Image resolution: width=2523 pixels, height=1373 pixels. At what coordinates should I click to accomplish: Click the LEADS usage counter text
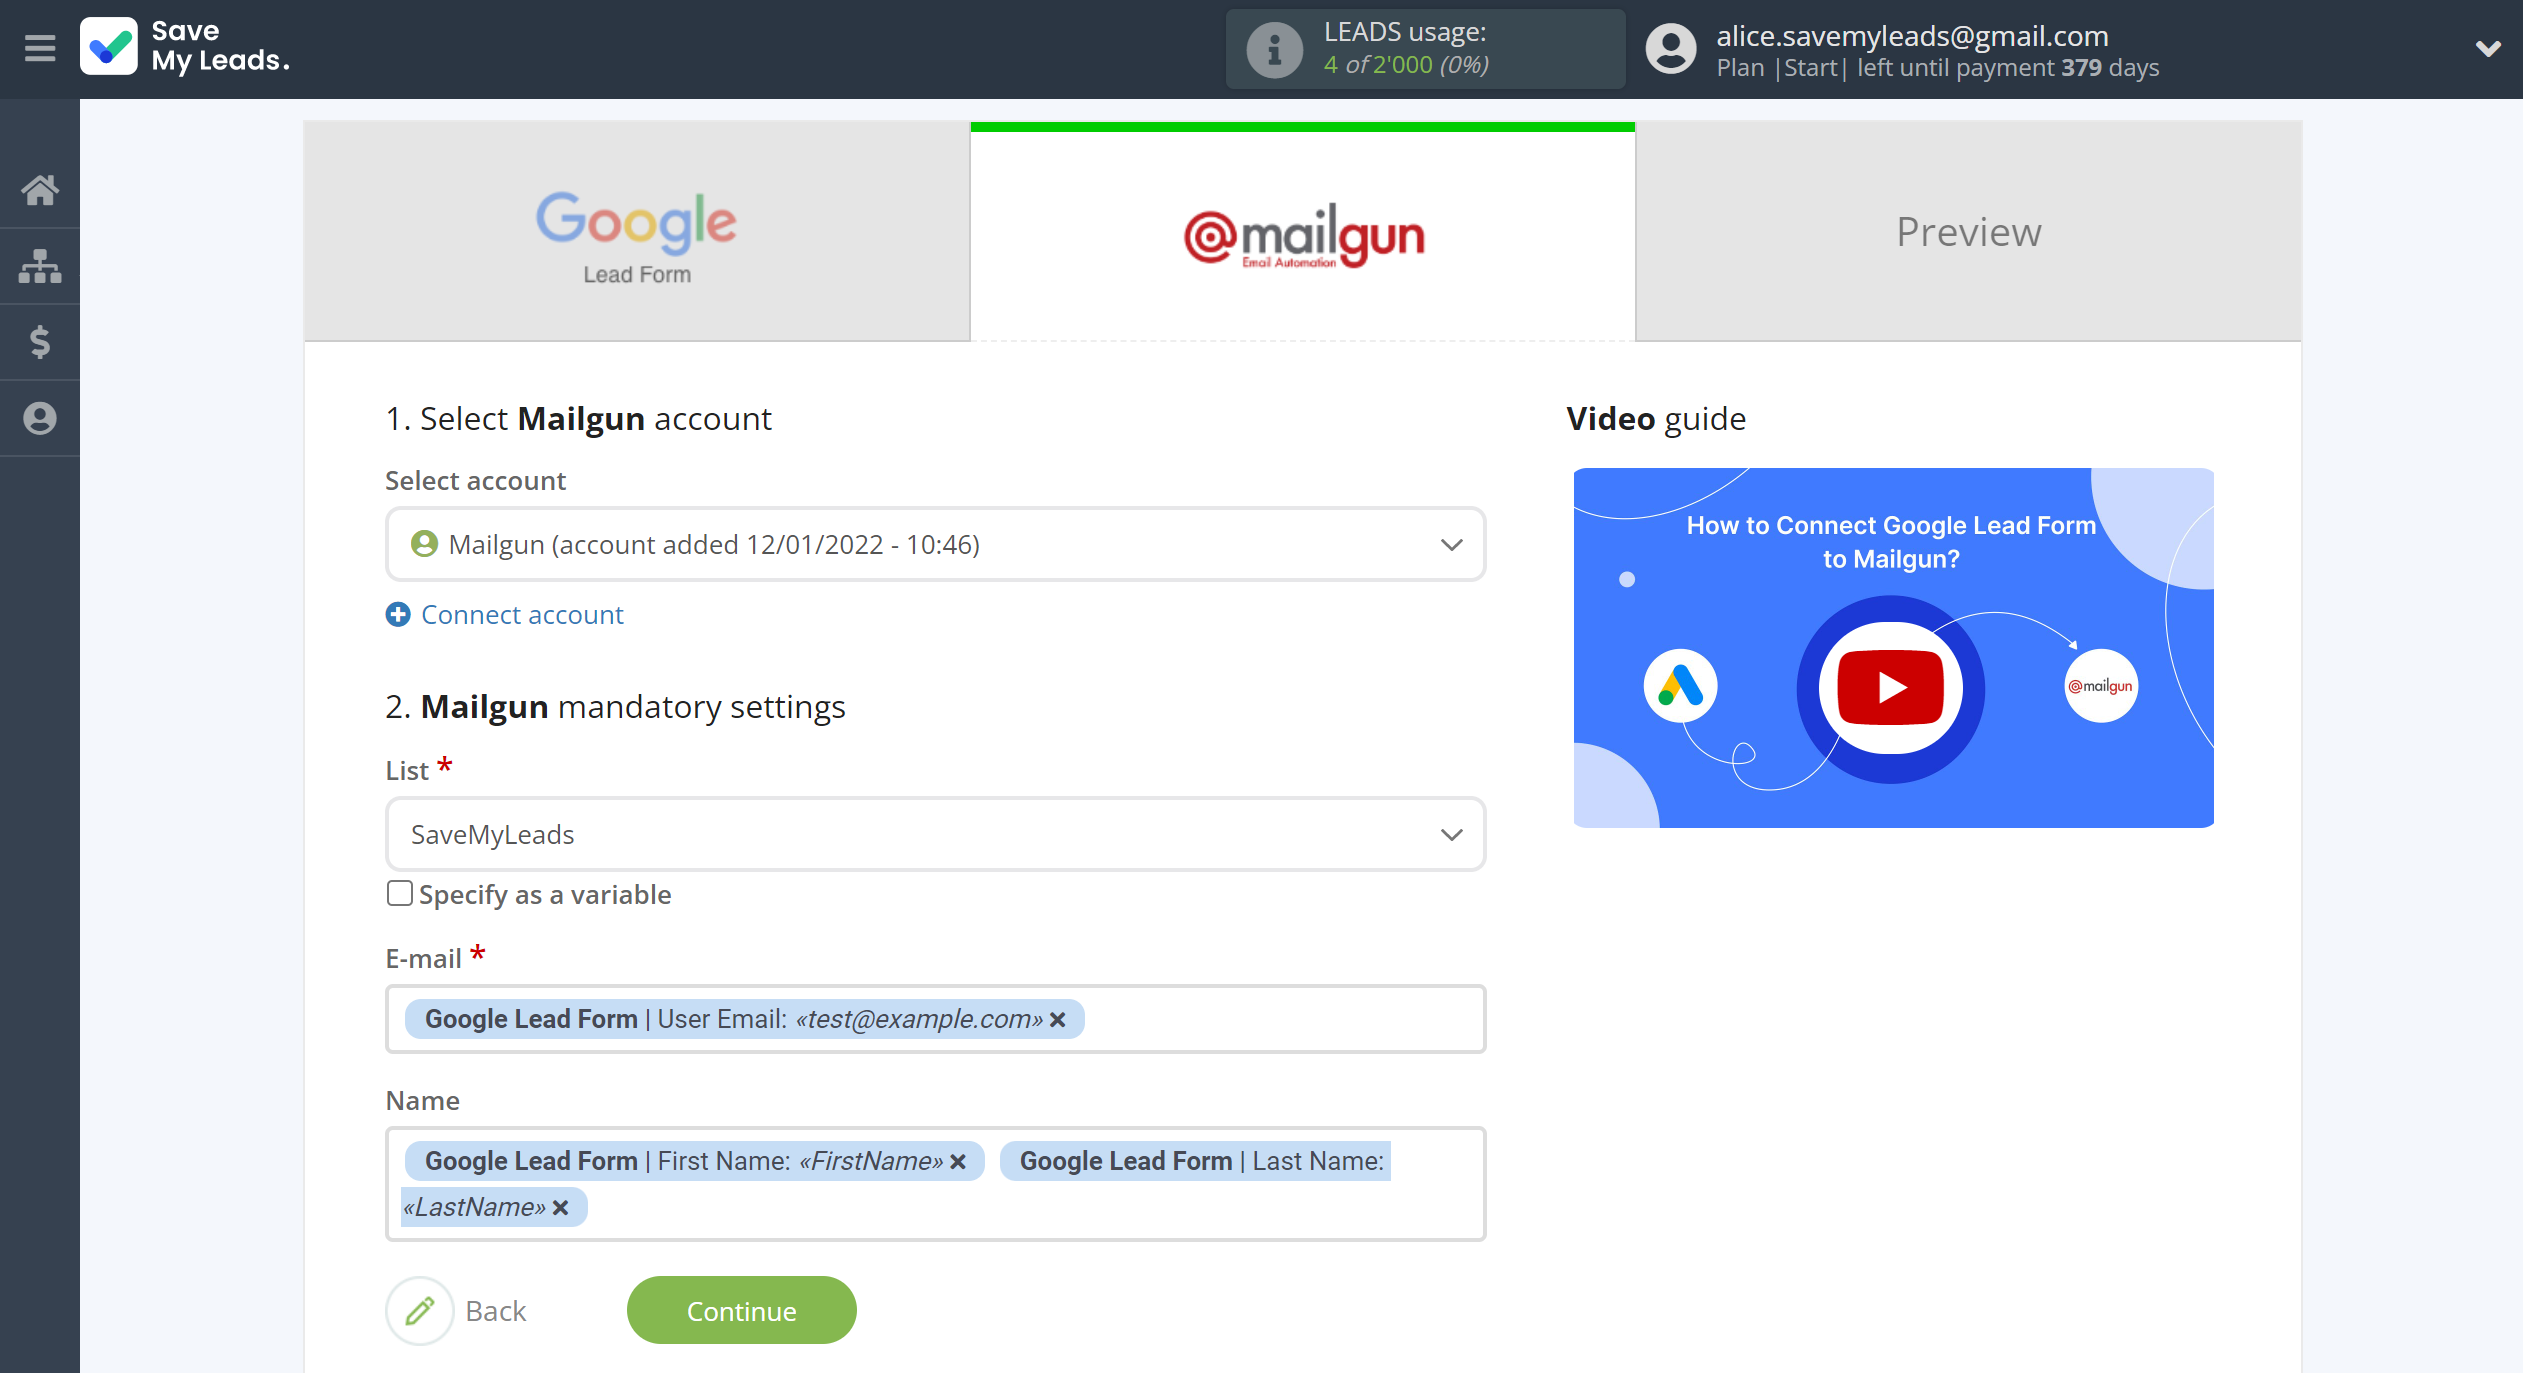[x=1405, y=65]
